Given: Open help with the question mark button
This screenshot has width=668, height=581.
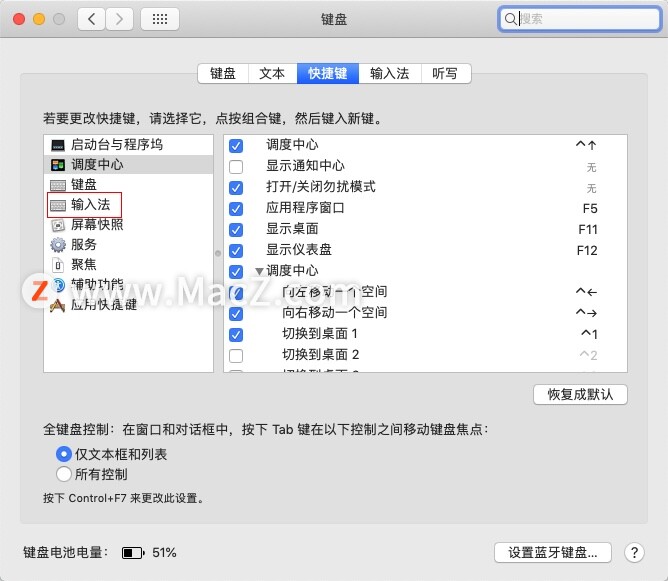Looking at the screenshot, I should coord(634,552).
